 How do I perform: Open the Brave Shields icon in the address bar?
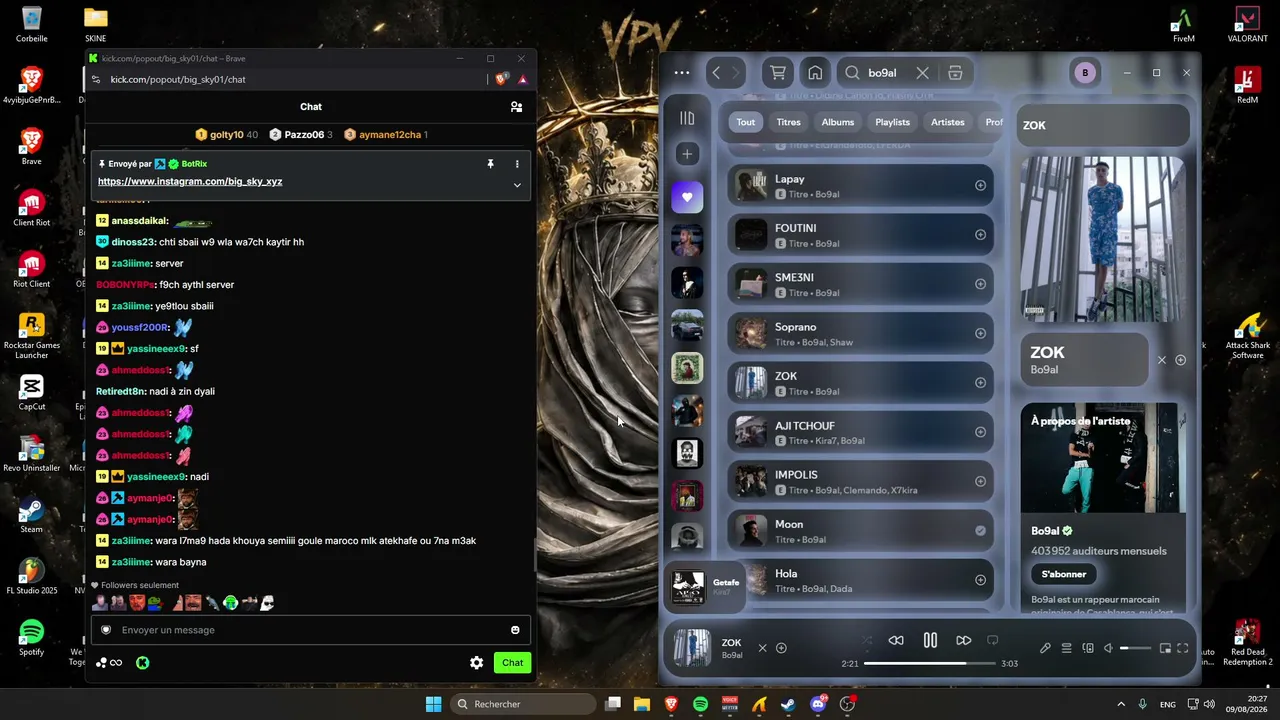point(502,79)
